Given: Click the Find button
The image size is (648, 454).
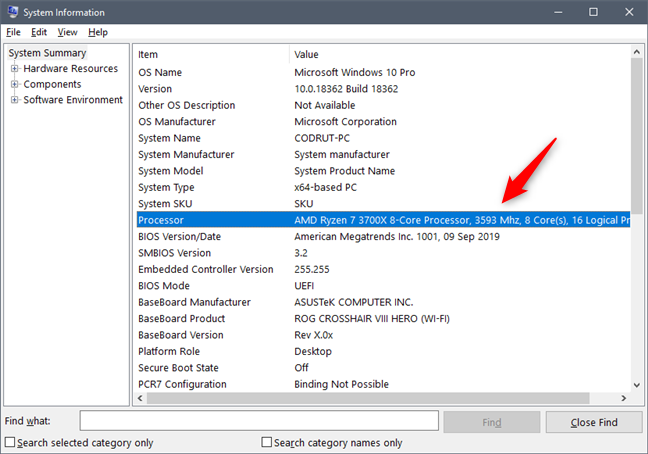Looking at the screenshot, I should 492,422.
